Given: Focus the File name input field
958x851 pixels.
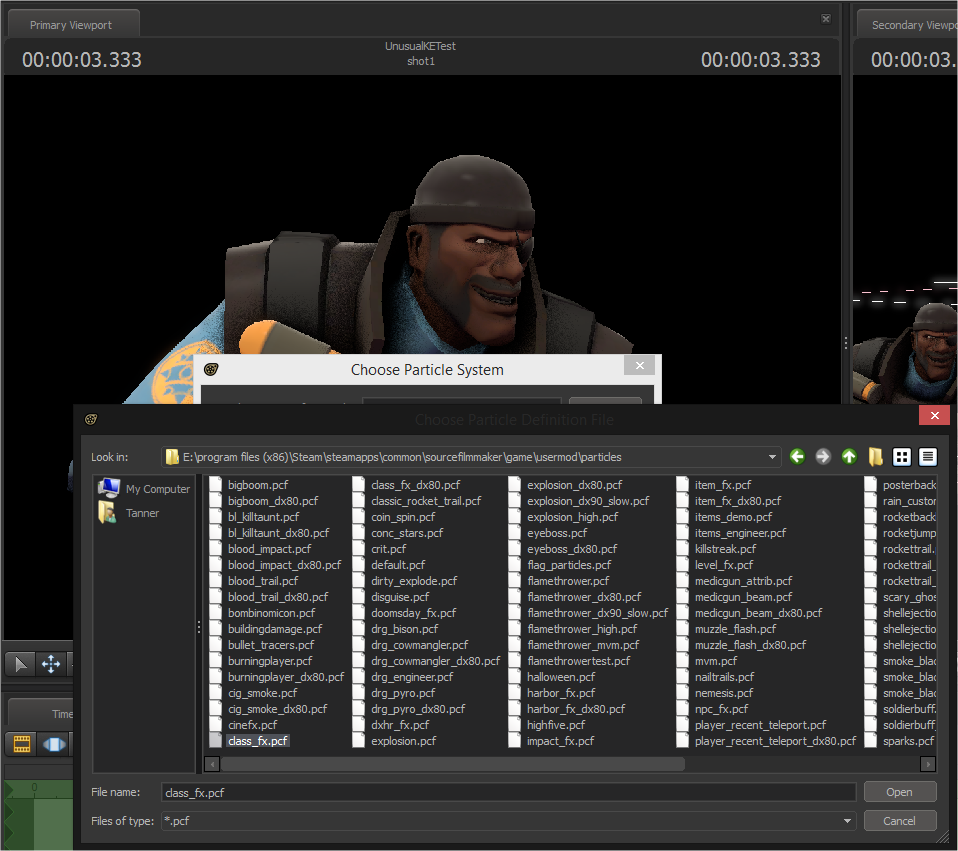Looking at the screenshot, I should tap(508, 792).
